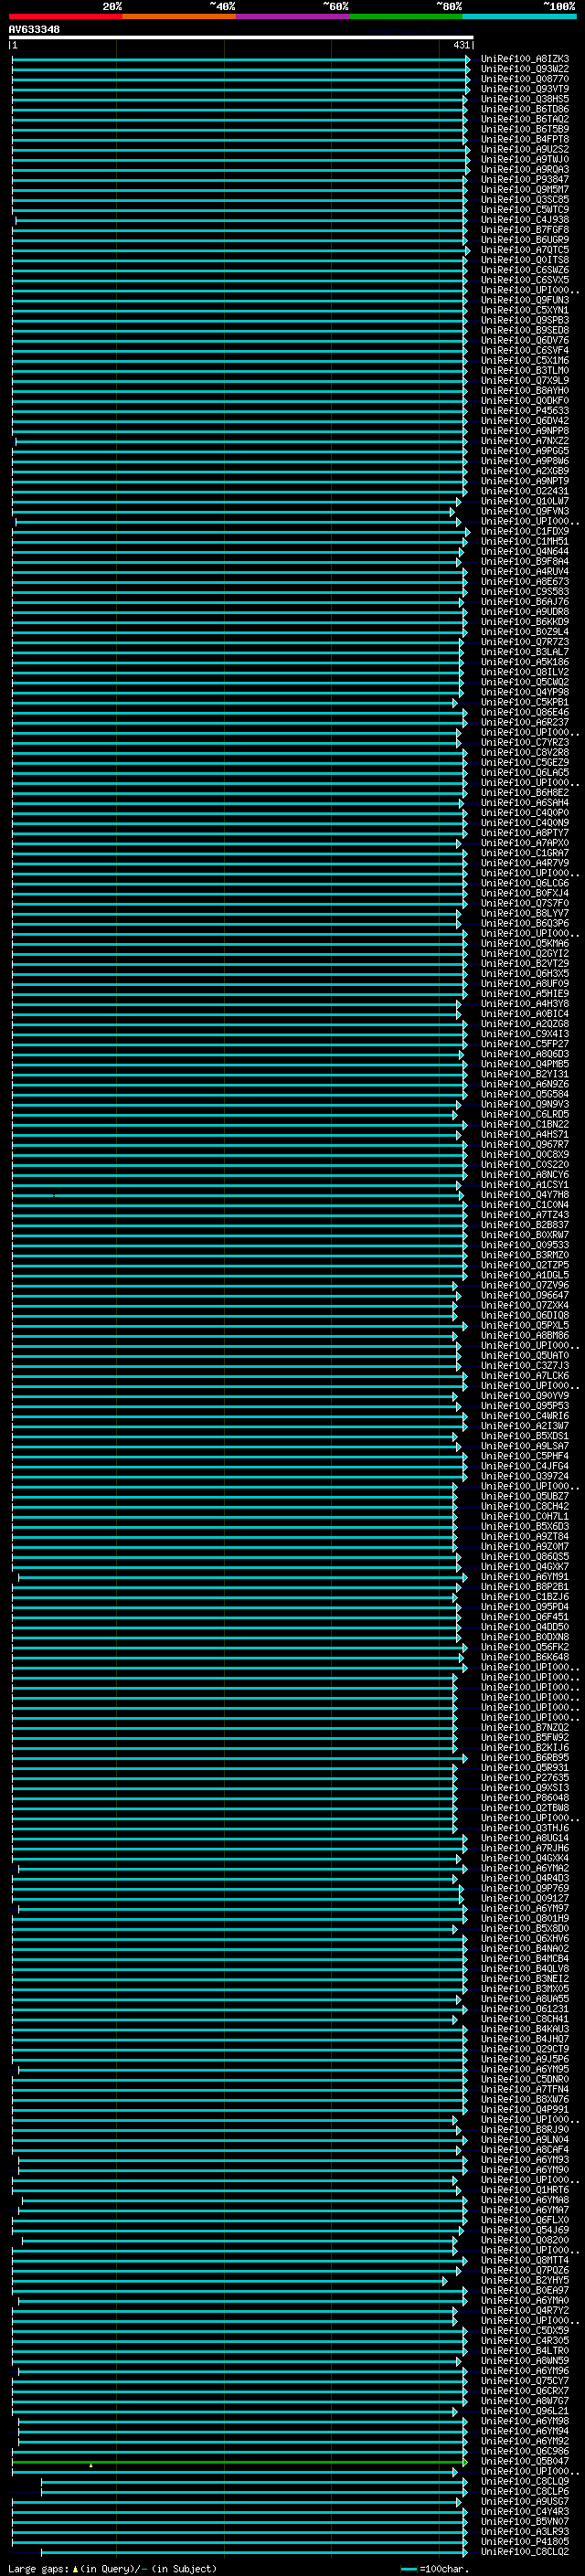Click the UniRef100_Q5B047 label
The width and height of the screenshot is (585, 2576).
pos(525,2461)
